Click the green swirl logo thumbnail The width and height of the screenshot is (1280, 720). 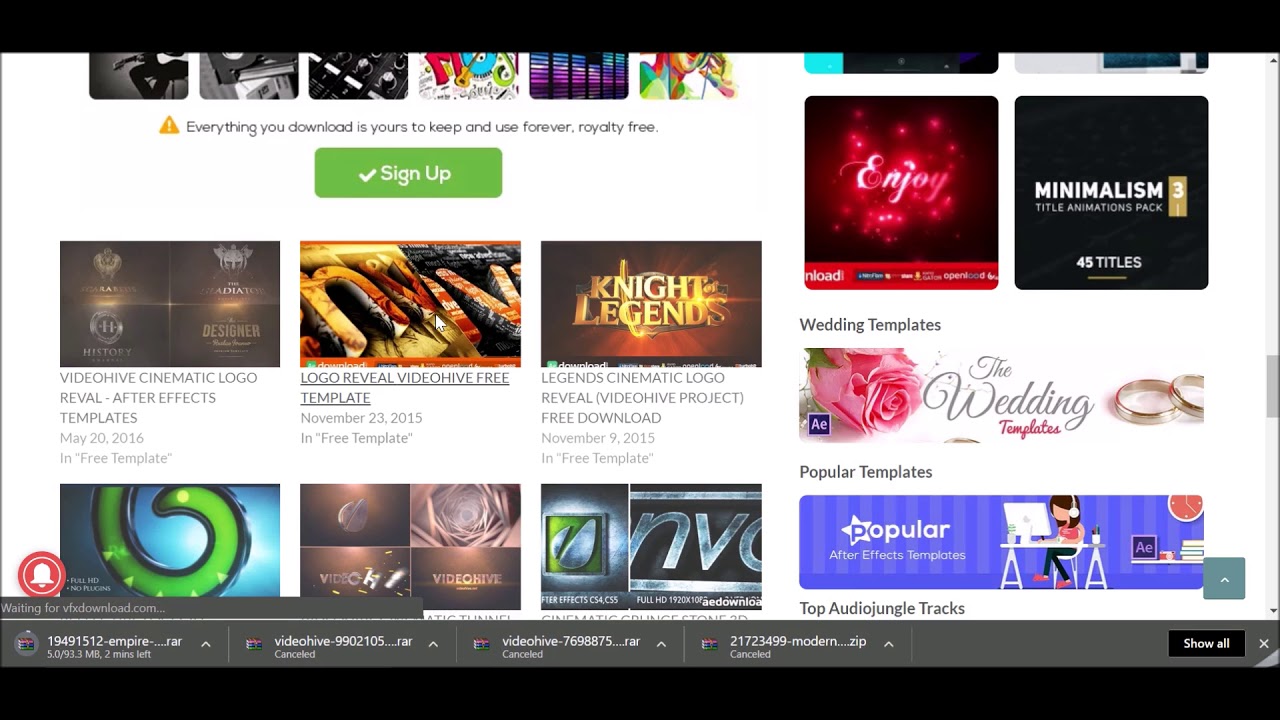click(x=170, y=546)
